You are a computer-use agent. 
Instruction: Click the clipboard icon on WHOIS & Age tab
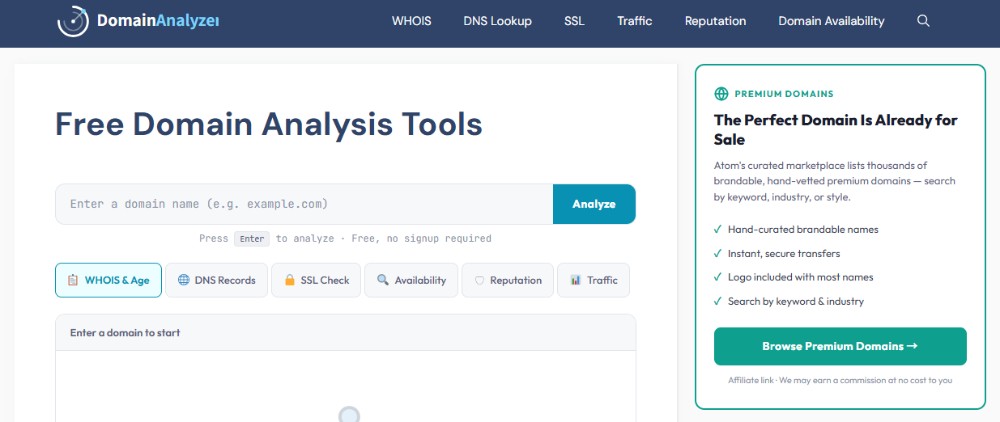[73, 280]
